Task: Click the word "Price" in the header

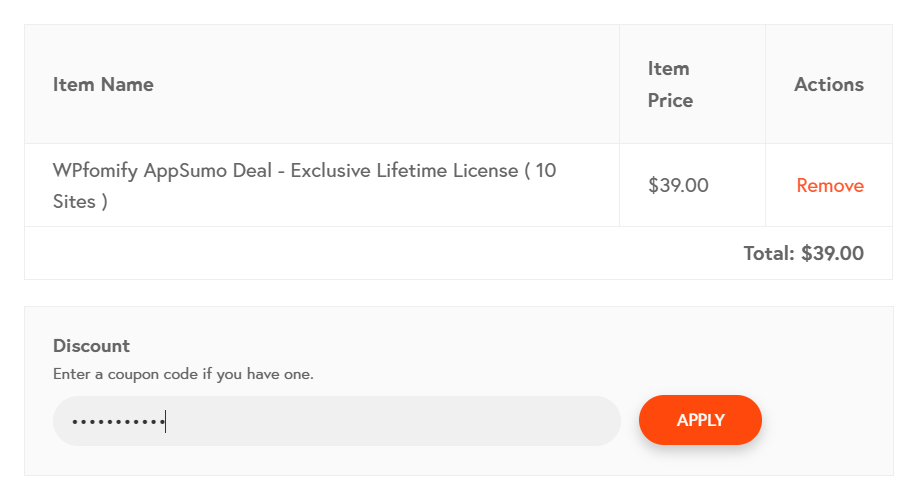Action: pyautogui.click(x=670, y=100)
